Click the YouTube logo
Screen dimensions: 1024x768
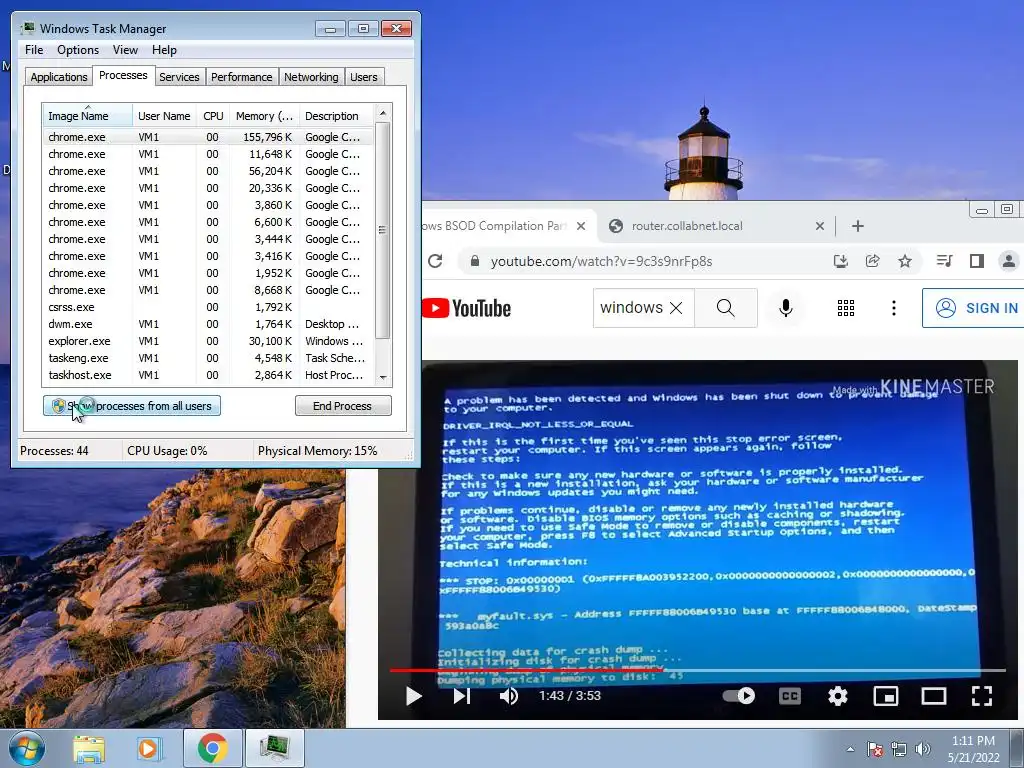[x=466, y=308]
